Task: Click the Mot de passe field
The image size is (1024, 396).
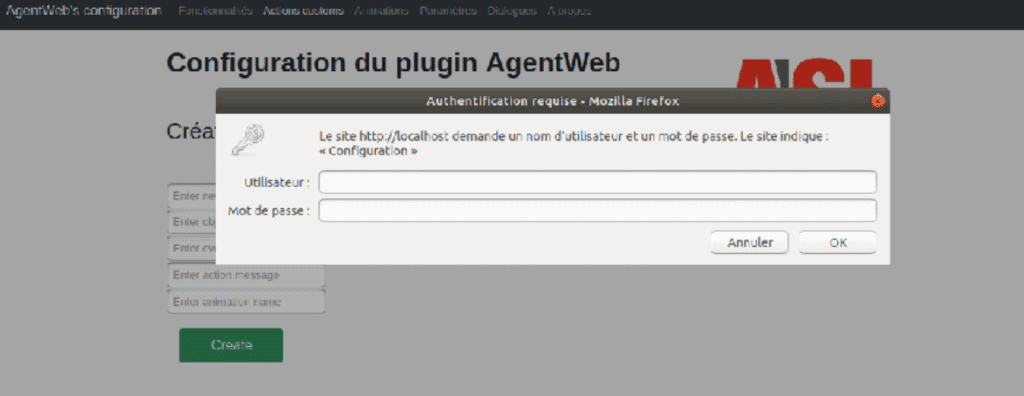Action: tap(597, 210)
